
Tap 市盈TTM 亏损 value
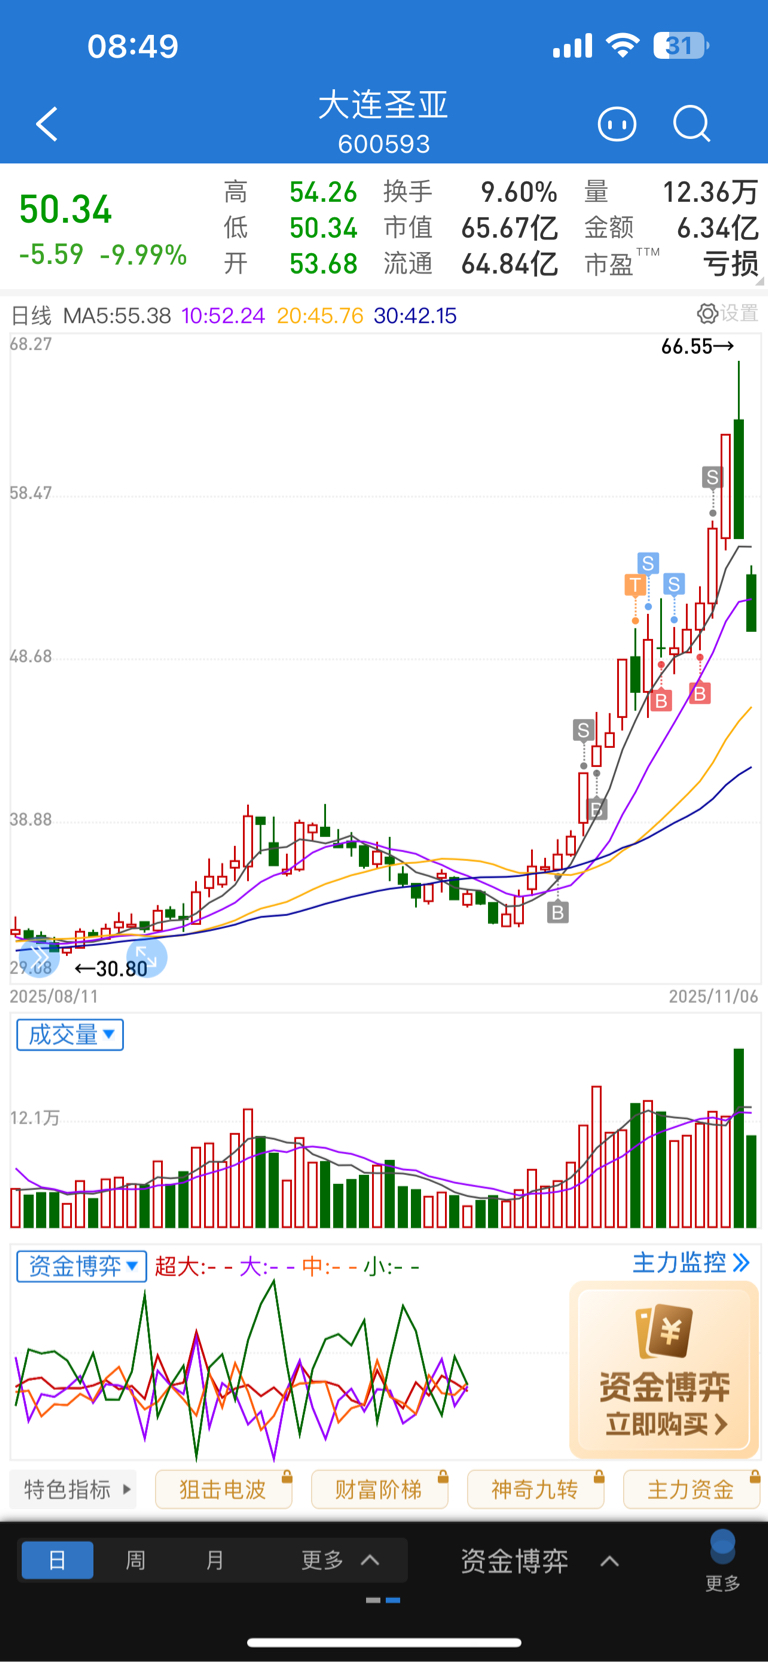(731, 264)
